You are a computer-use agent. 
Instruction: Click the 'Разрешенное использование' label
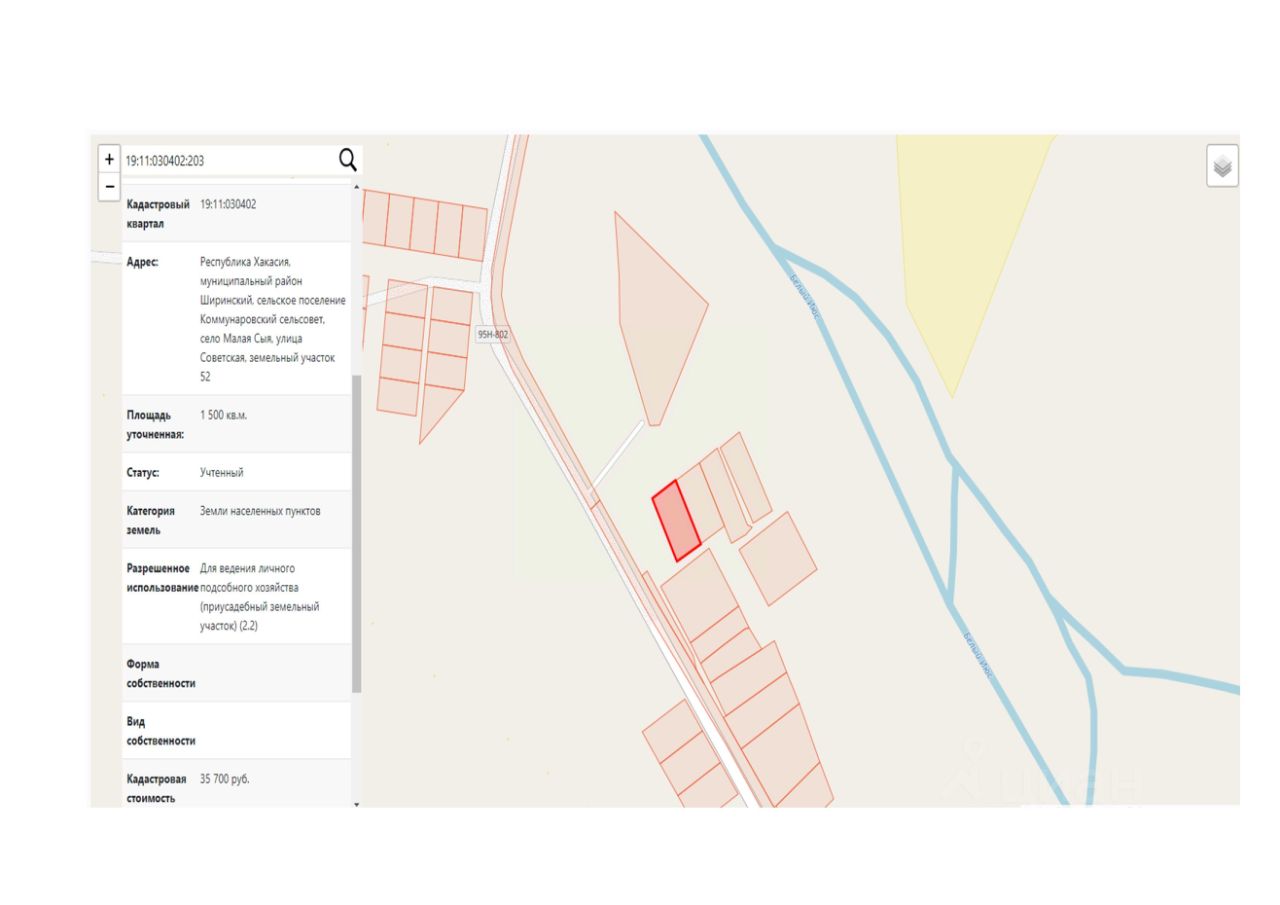pos(162,577)
